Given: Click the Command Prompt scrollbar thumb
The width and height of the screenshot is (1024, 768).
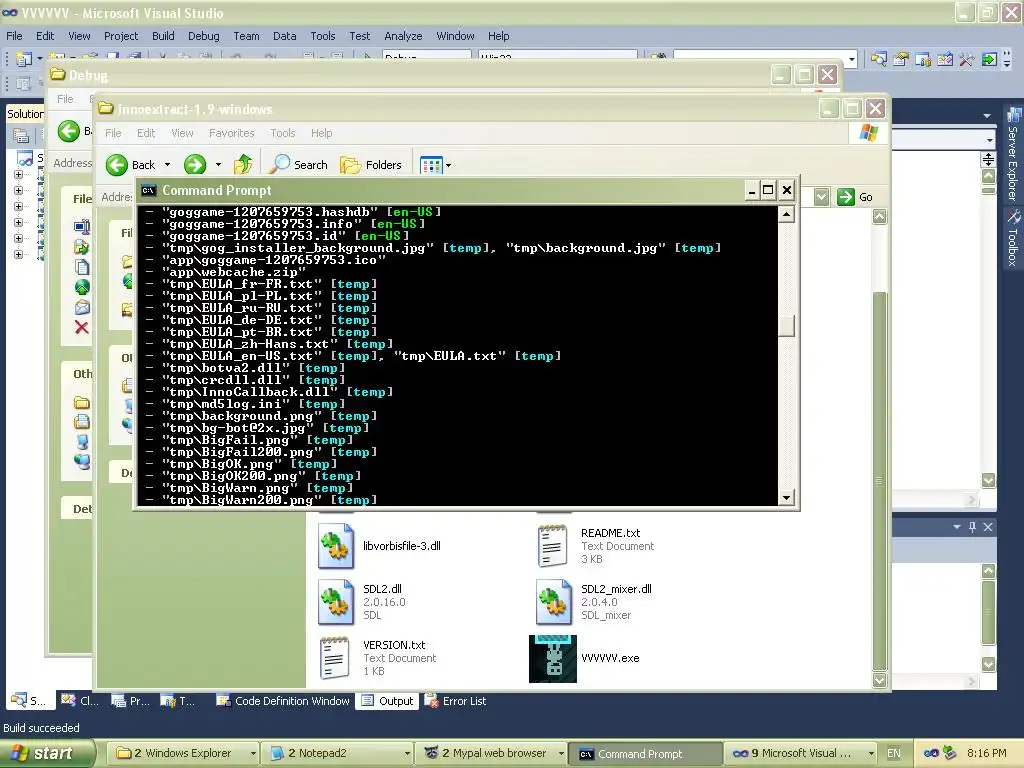Looking at the screenshot, I should tap(786, 325).
